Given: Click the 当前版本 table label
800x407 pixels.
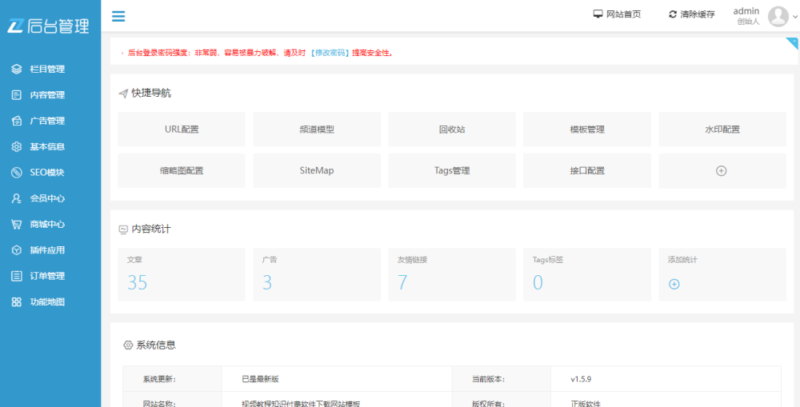Looking at the screenshot, I should pos(488,379).
